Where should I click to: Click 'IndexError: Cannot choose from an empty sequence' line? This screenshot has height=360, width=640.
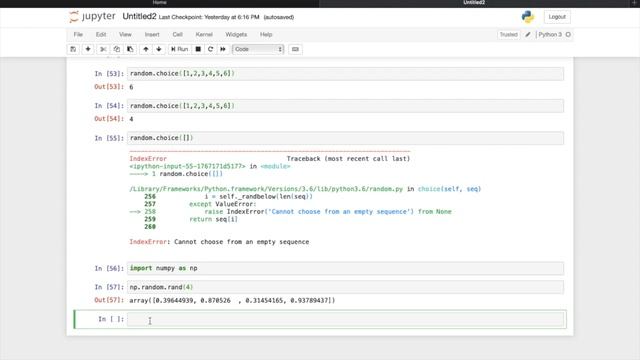coord(219,242)
